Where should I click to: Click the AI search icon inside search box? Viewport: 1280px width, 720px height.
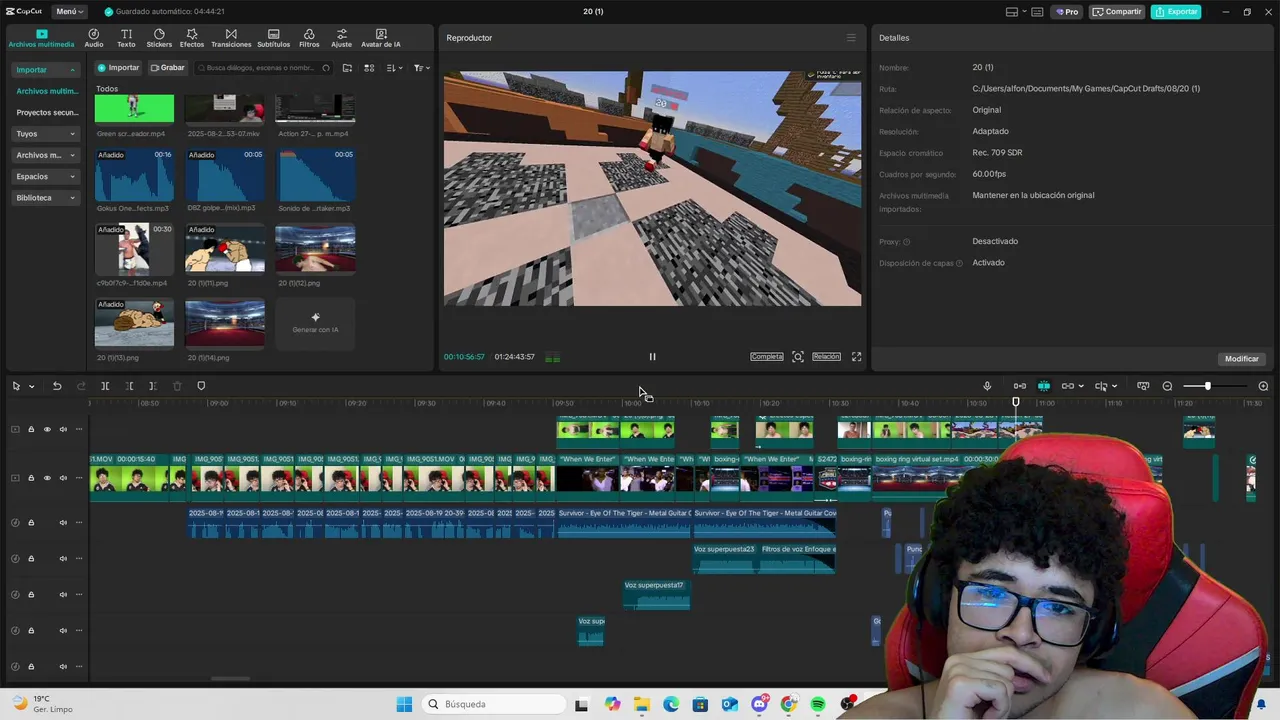326,68
